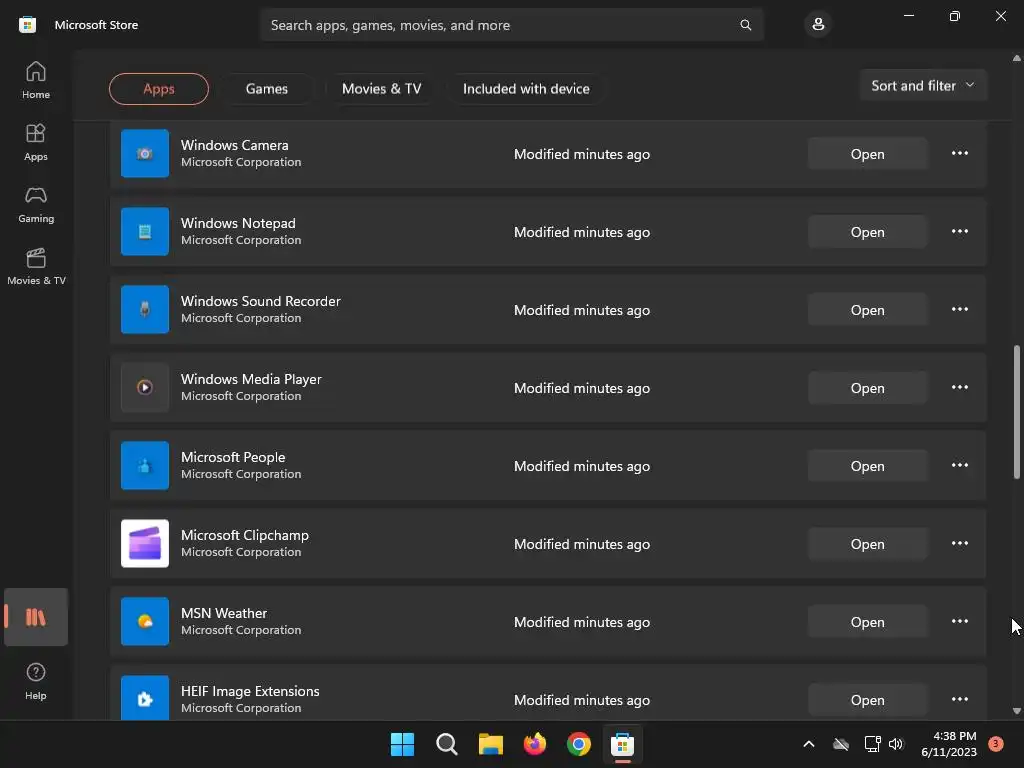Screen dimensions: 1024x768
Task: Open Microsoft People app
Action: [867, 466]
